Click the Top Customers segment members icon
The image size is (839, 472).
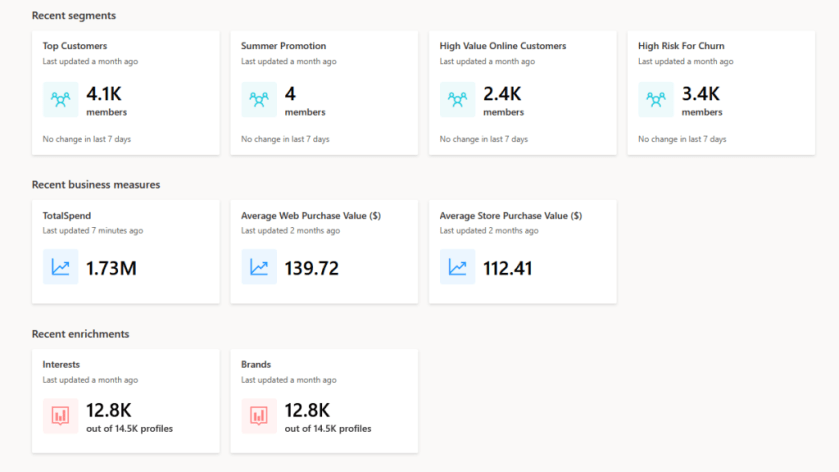click(60, 99)
